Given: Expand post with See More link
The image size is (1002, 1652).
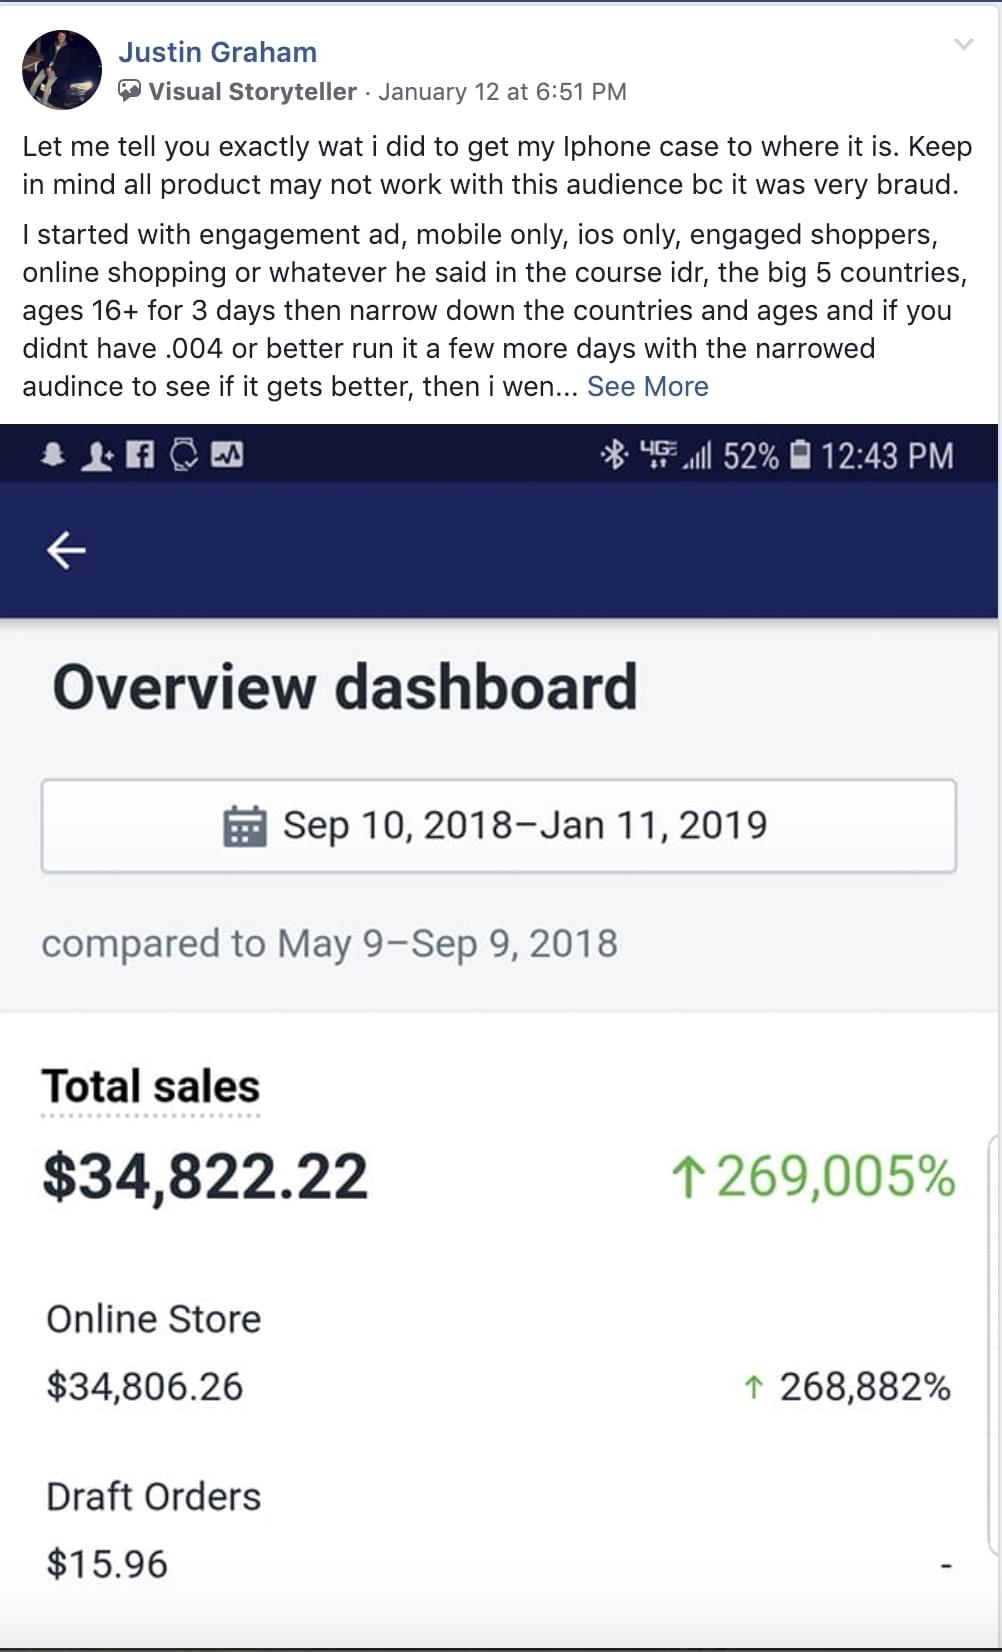Looking at the screenshot, I should pyautogui.click(x=647, y=387).
